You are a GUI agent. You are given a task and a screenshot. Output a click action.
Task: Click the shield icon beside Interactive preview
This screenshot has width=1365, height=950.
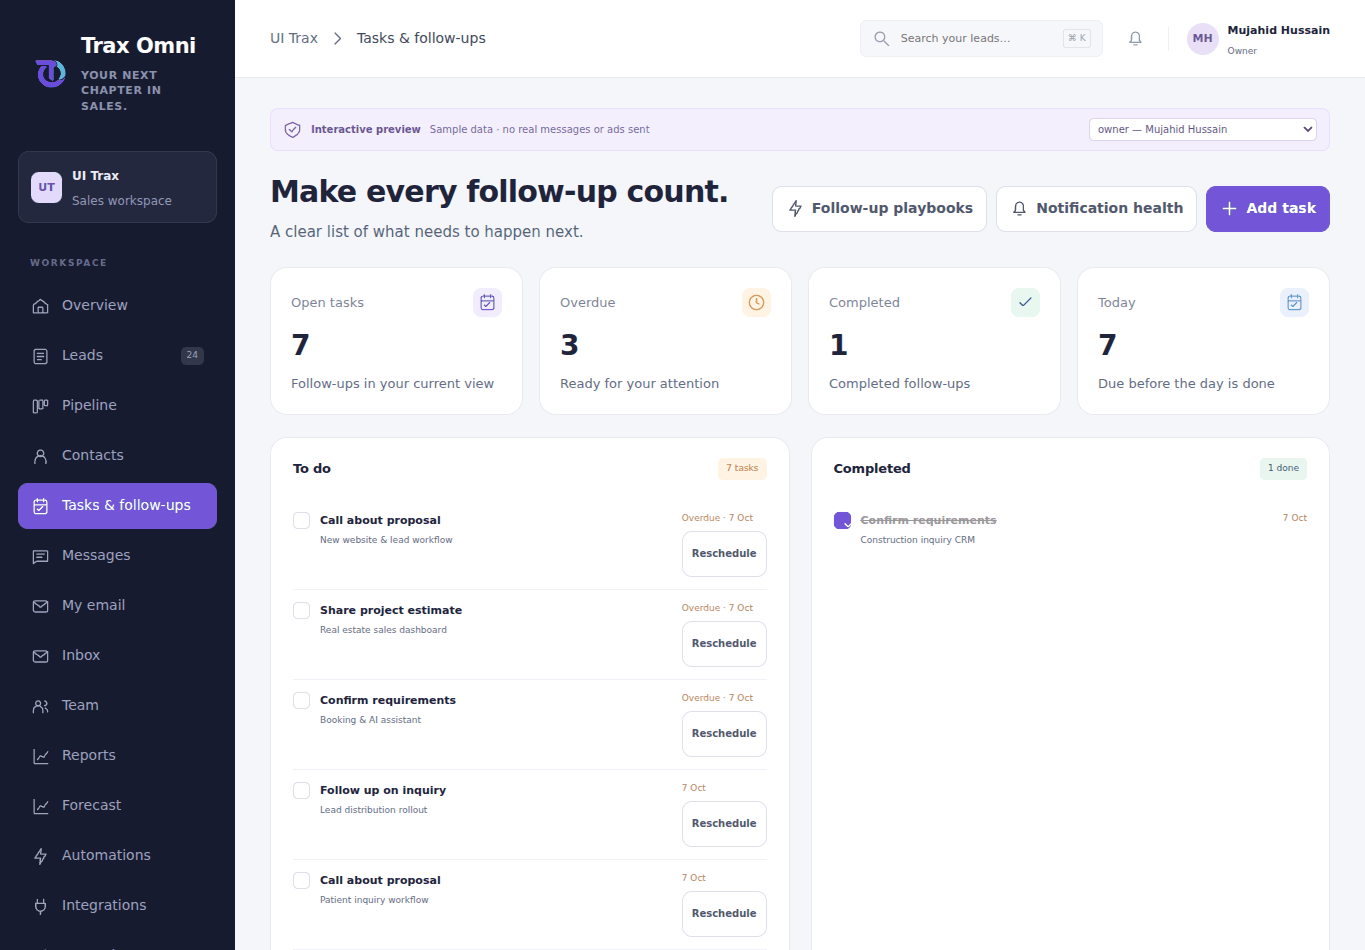[x=293, y=130]
